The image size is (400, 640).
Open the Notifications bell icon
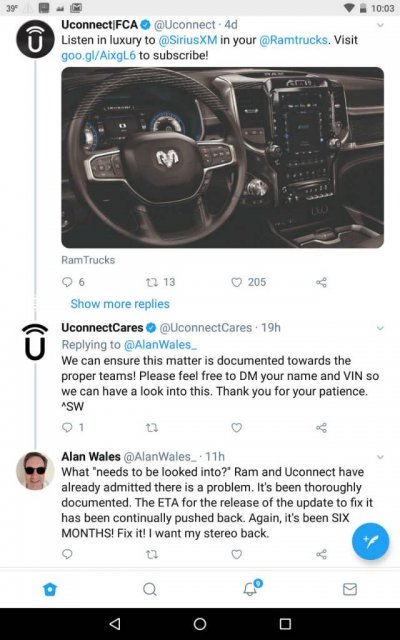point(251,588)
